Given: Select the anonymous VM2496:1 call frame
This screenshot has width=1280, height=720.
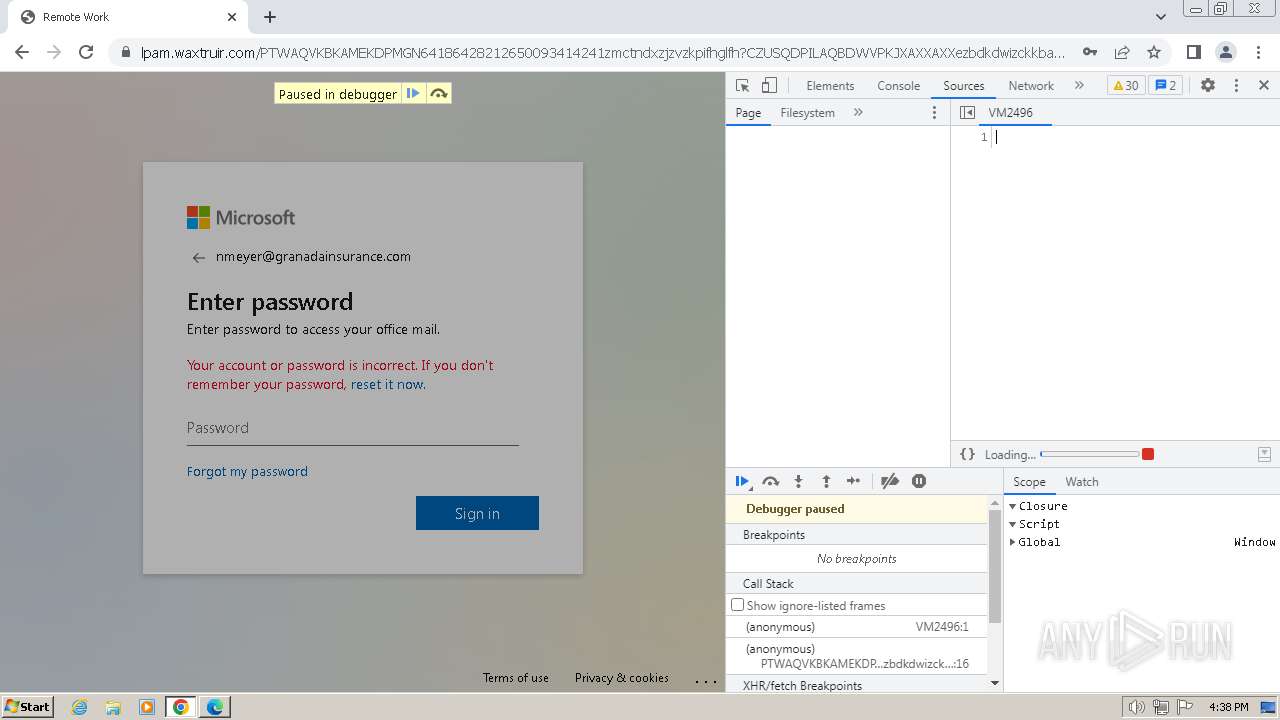Looking at the screenshot, I should (857, 627).
